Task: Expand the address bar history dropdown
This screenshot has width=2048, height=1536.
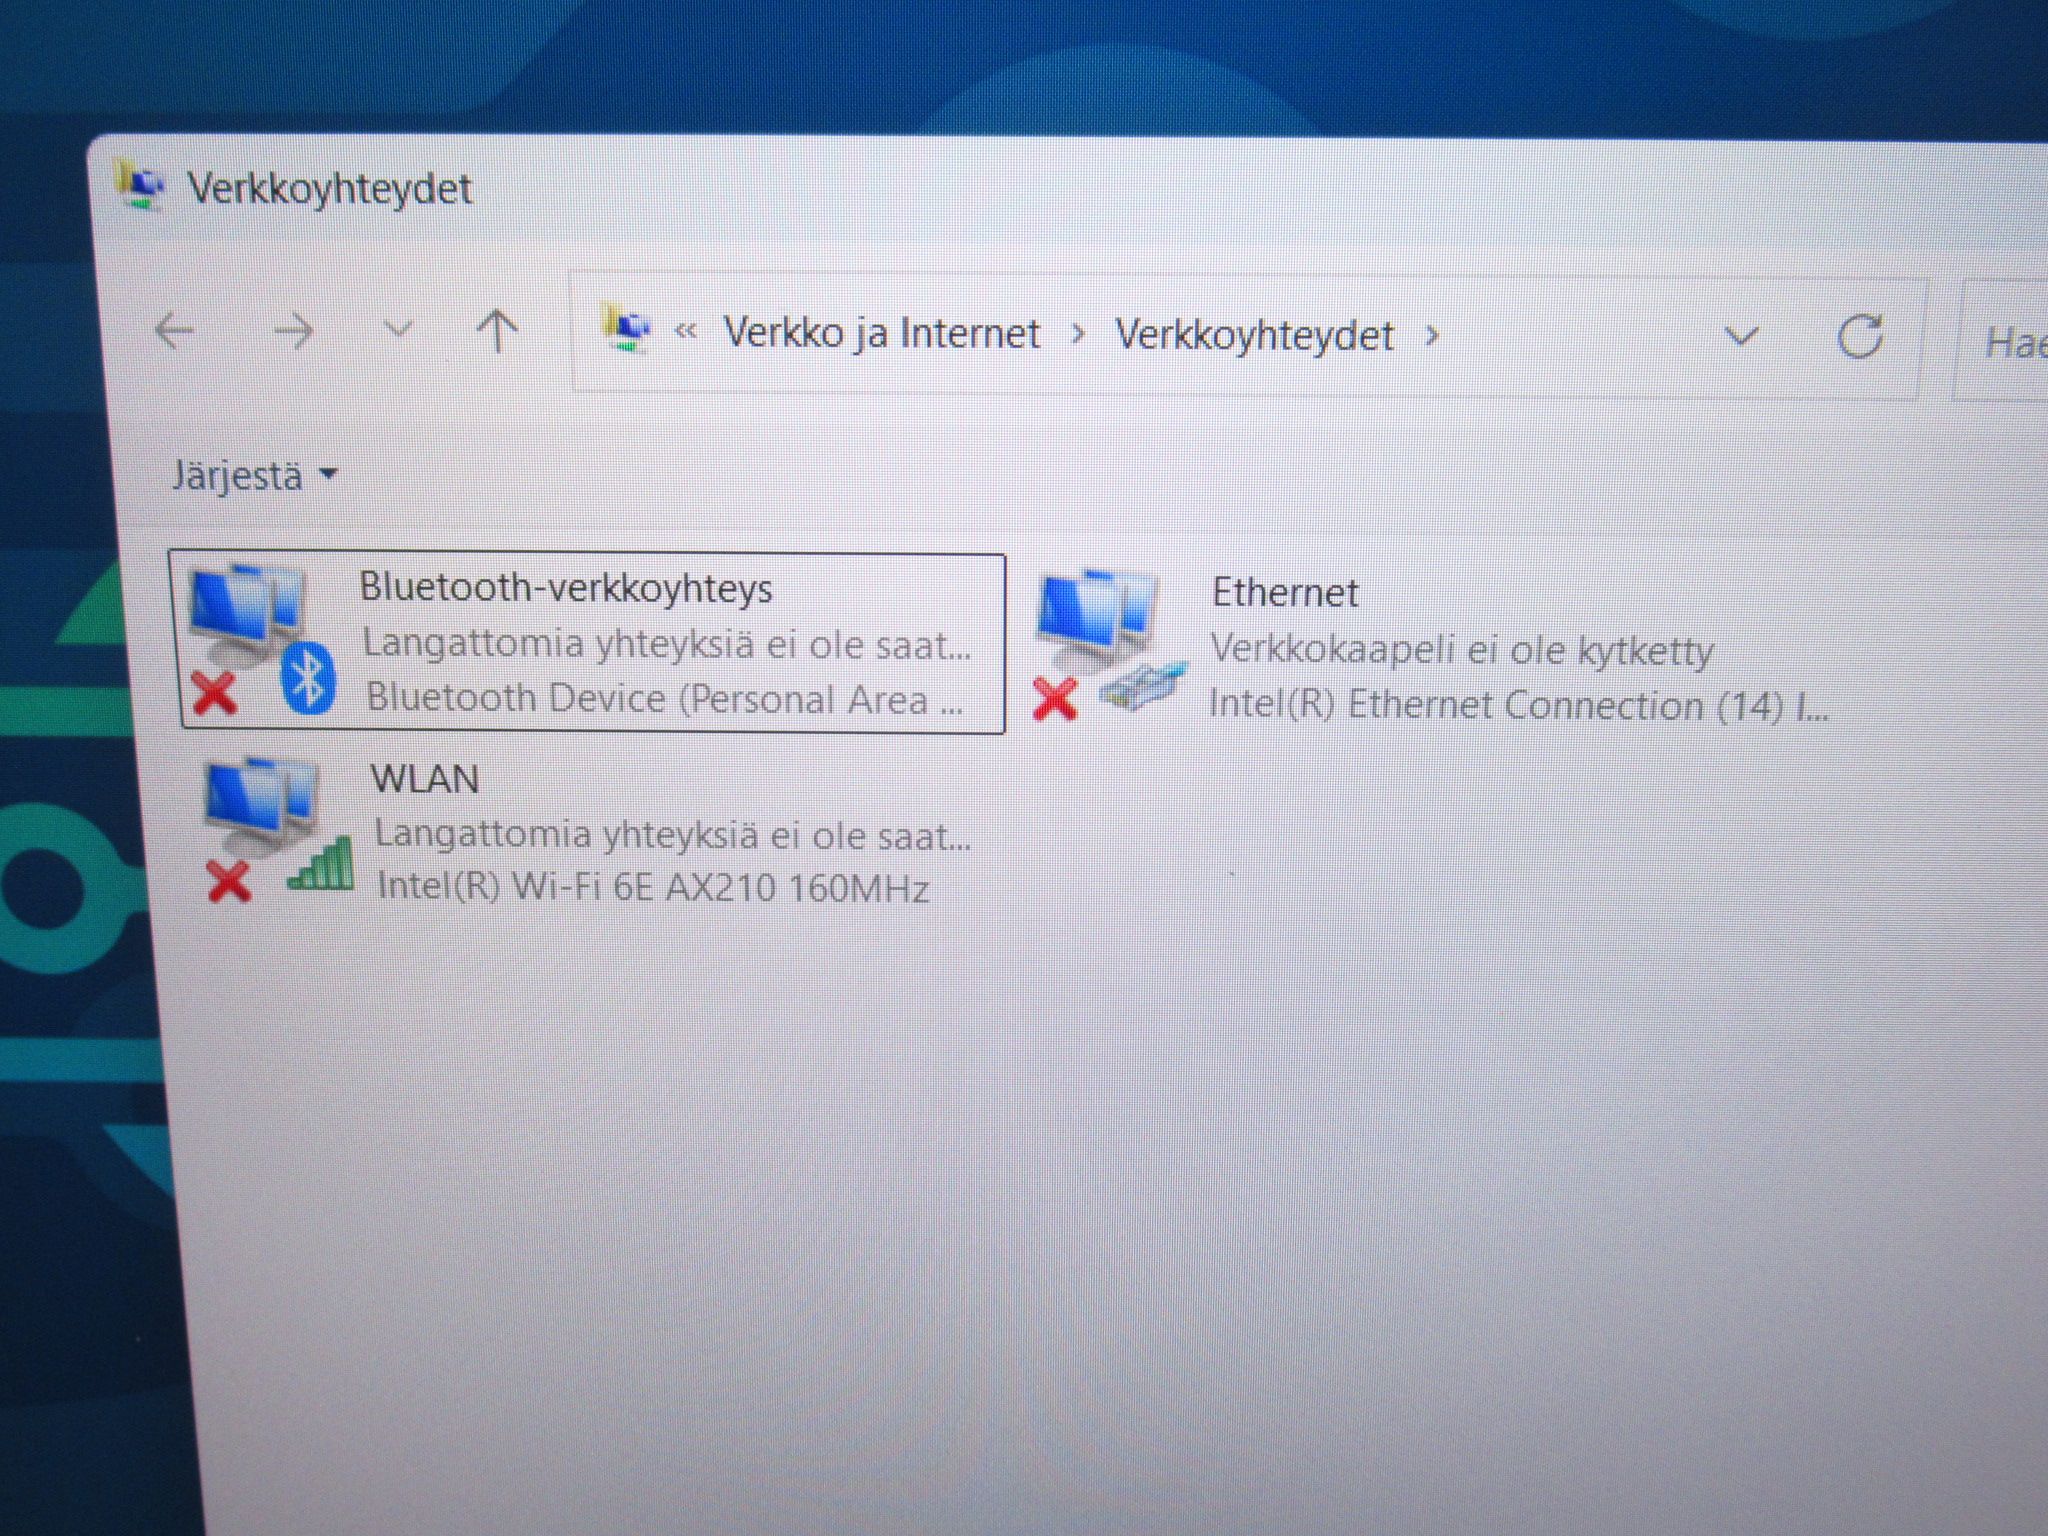Action: click(x=1742, y=337)
